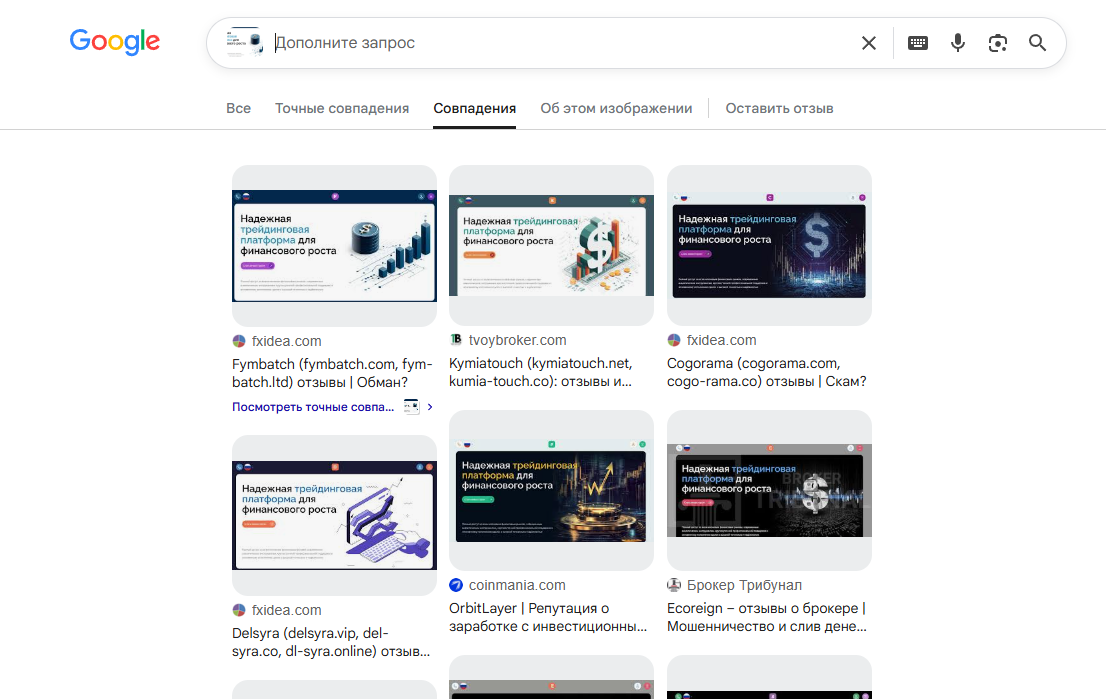Open the Kymiatouch result thumbnail image
The width and height of the screenshot is (1106, 699).
552,245
